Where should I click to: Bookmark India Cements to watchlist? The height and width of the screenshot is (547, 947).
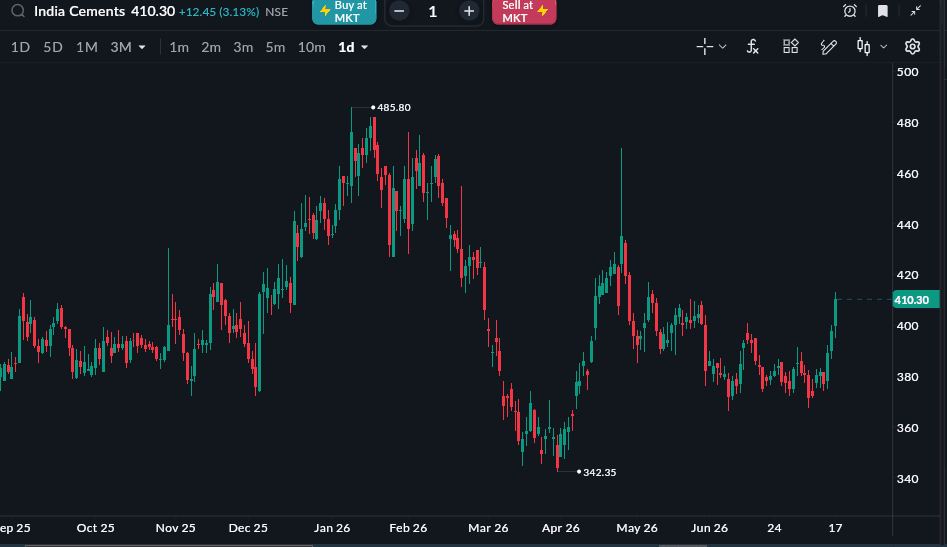coord(882,11)
